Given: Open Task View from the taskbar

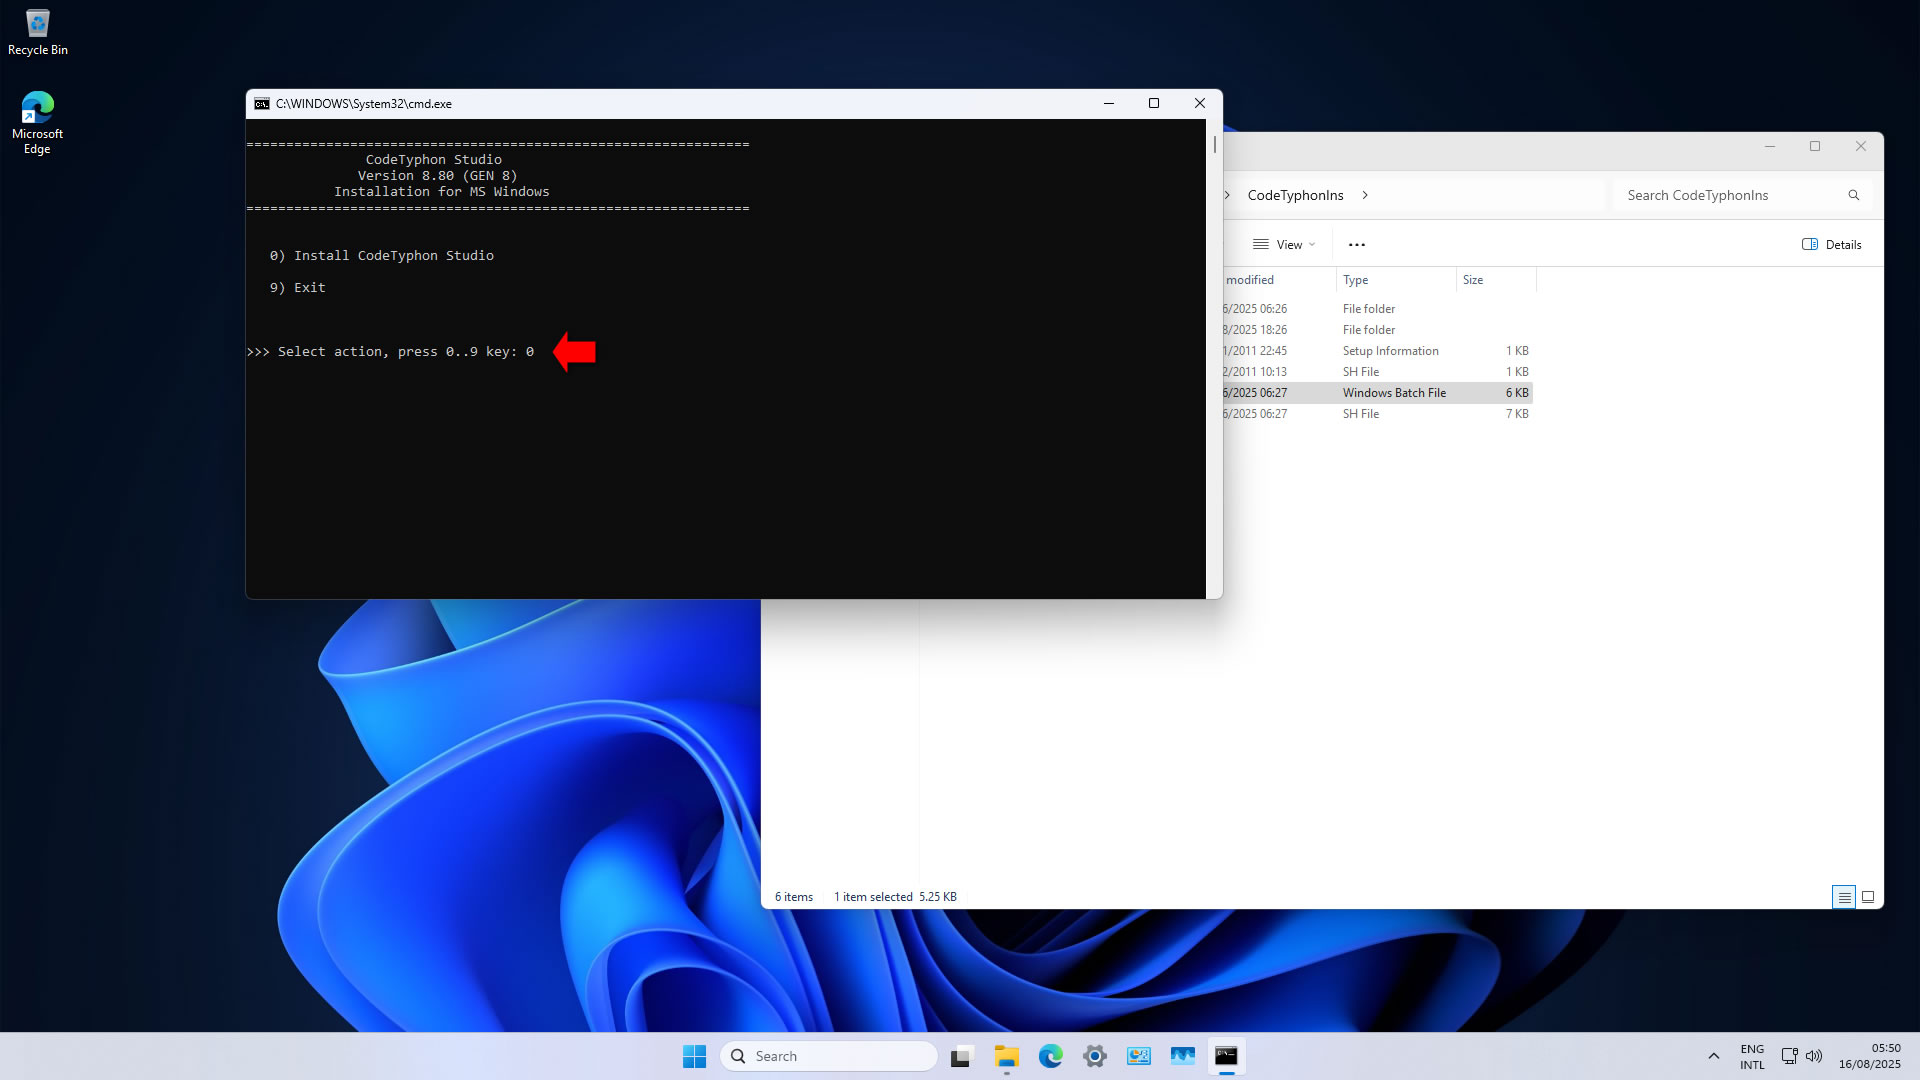Looking at the screenshot, I should pos(962,1056).
